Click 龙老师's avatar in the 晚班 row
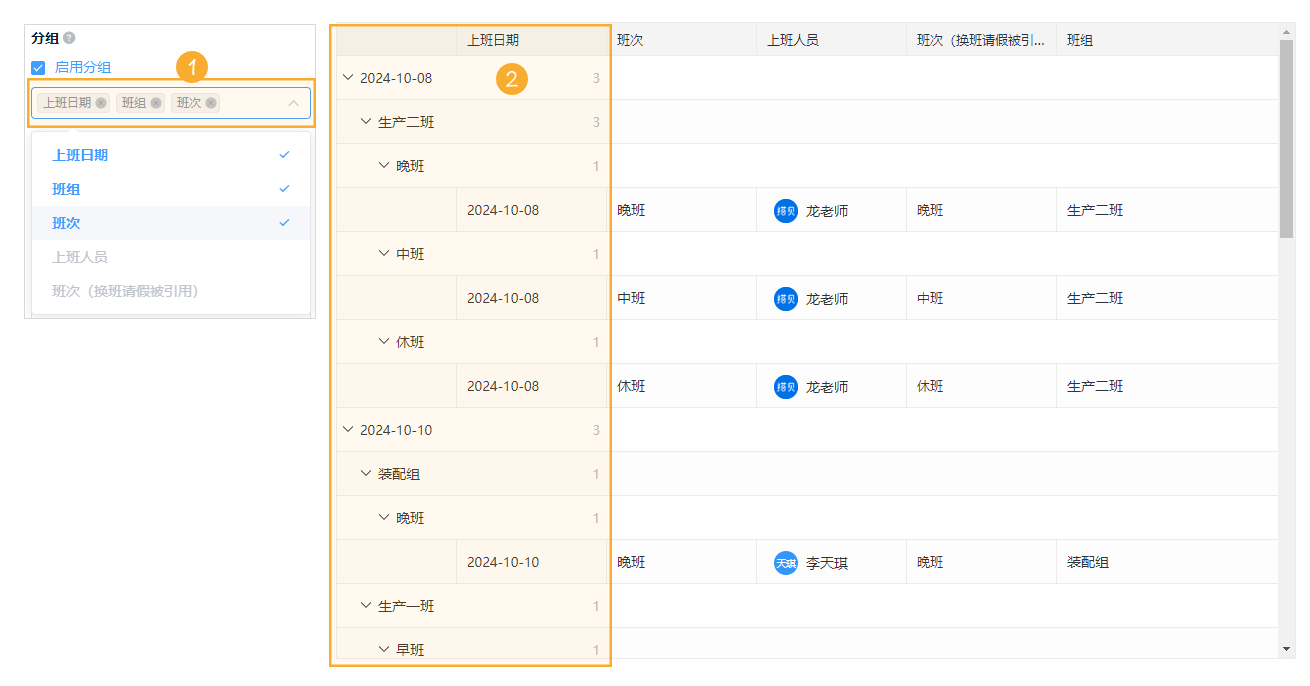Image resolution: width=1310 pixels, height=686 pixels. (x=785, y=210)
